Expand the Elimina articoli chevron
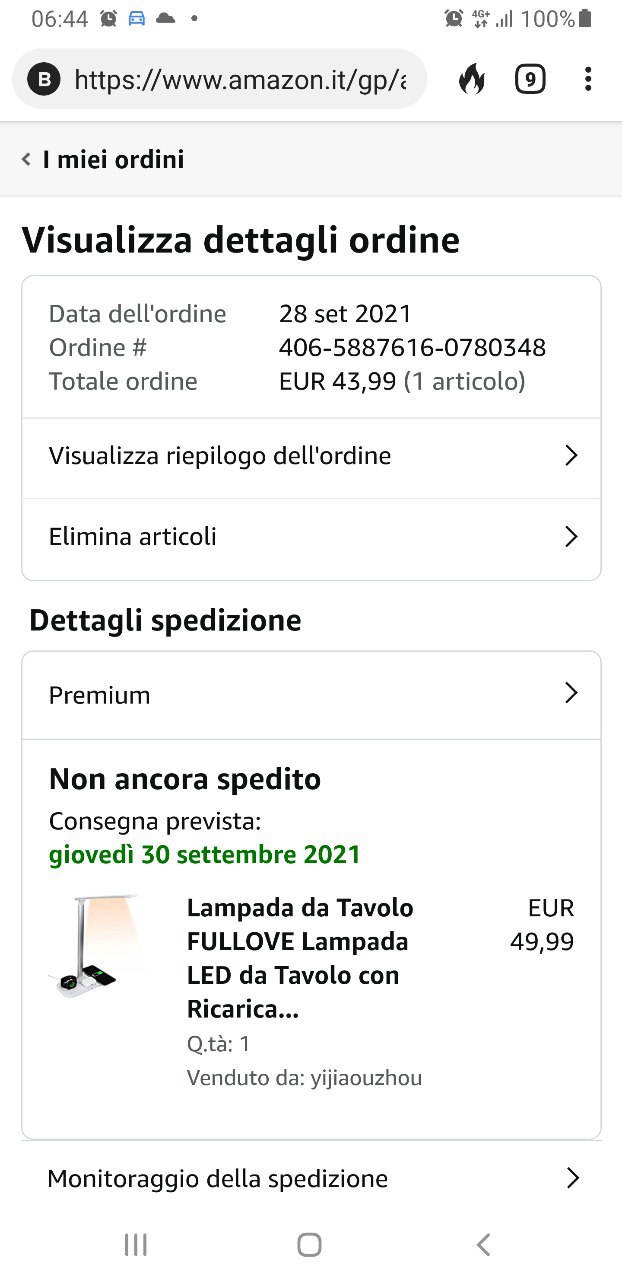The height and width of the screenshot is (1280, 622). tap(571, 537)
